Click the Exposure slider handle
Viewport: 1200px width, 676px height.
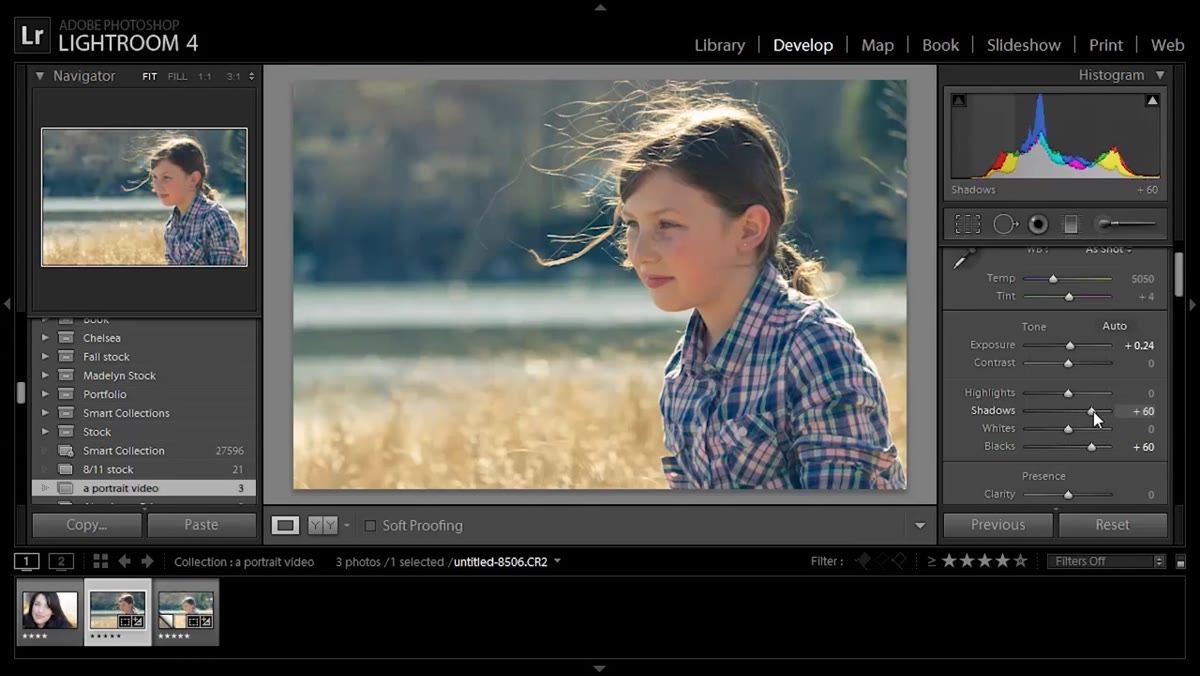coord(1069,345)
